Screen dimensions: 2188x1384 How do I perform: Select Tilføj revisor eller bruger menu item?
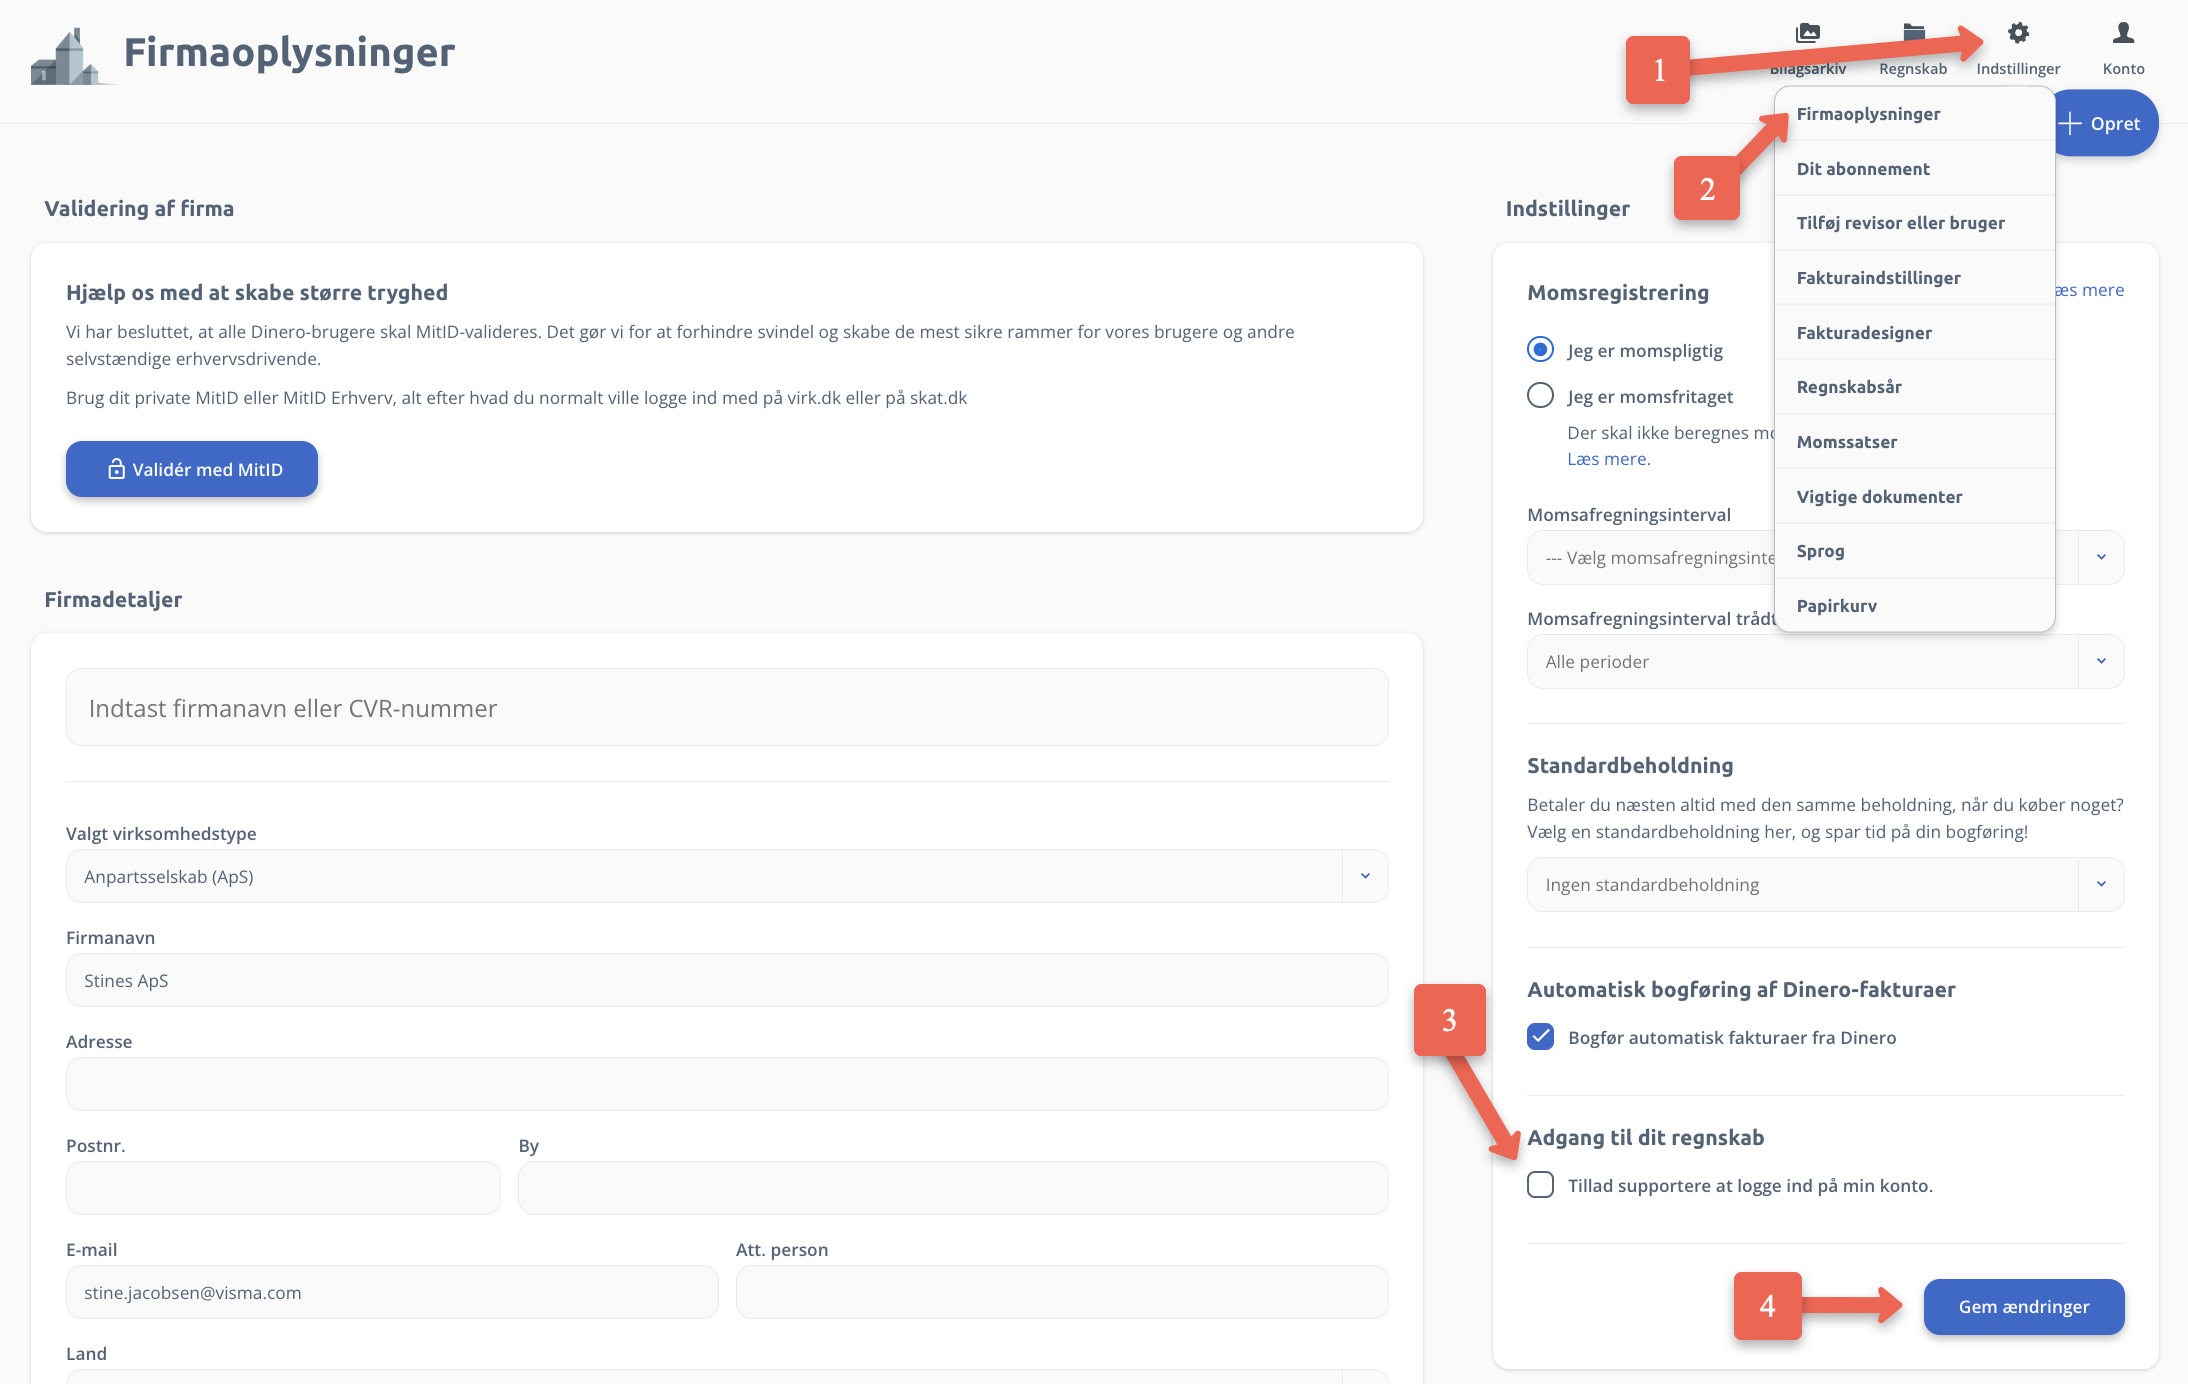[1900, 223]
